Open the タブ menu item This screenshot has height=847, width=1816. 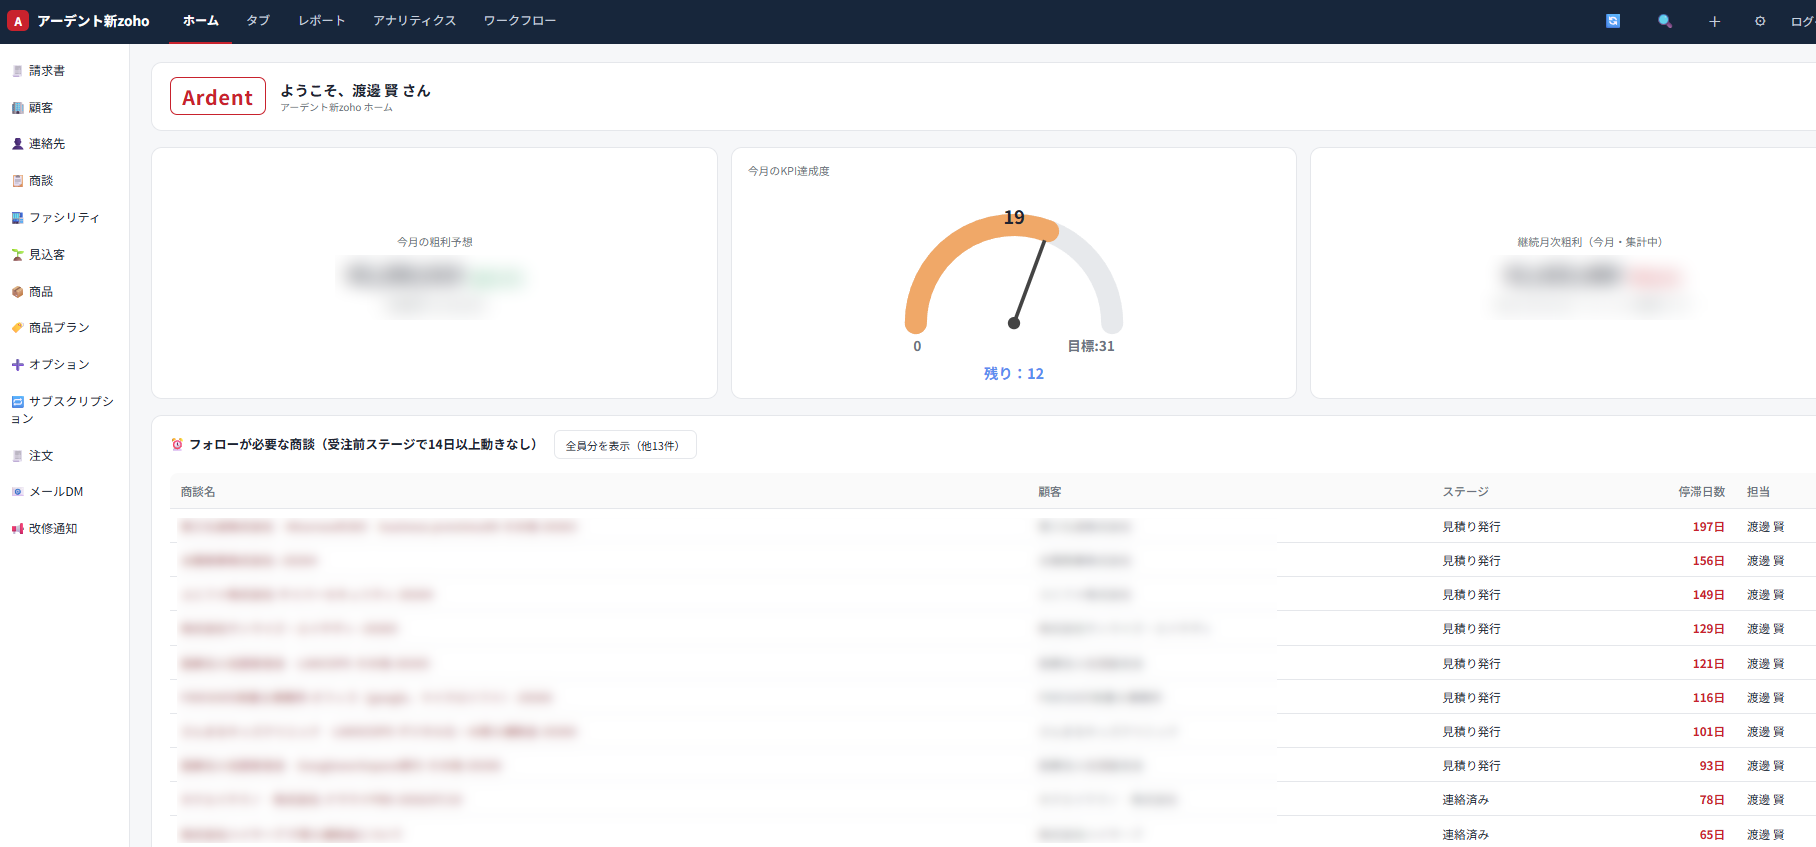click(x=258, y=21)
